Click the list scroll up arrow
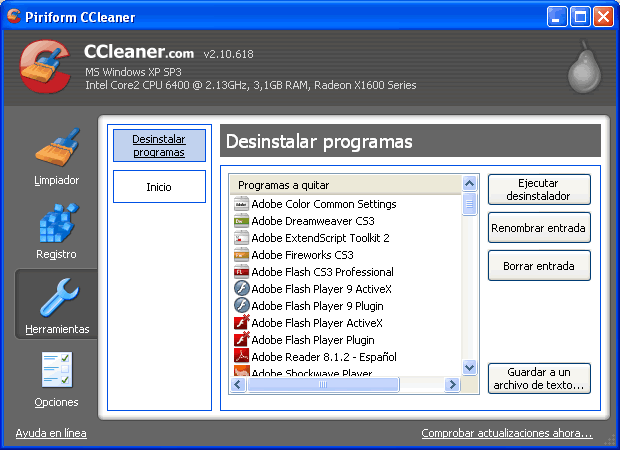Screen dimensions: 620x450 [x=469, y=183]
